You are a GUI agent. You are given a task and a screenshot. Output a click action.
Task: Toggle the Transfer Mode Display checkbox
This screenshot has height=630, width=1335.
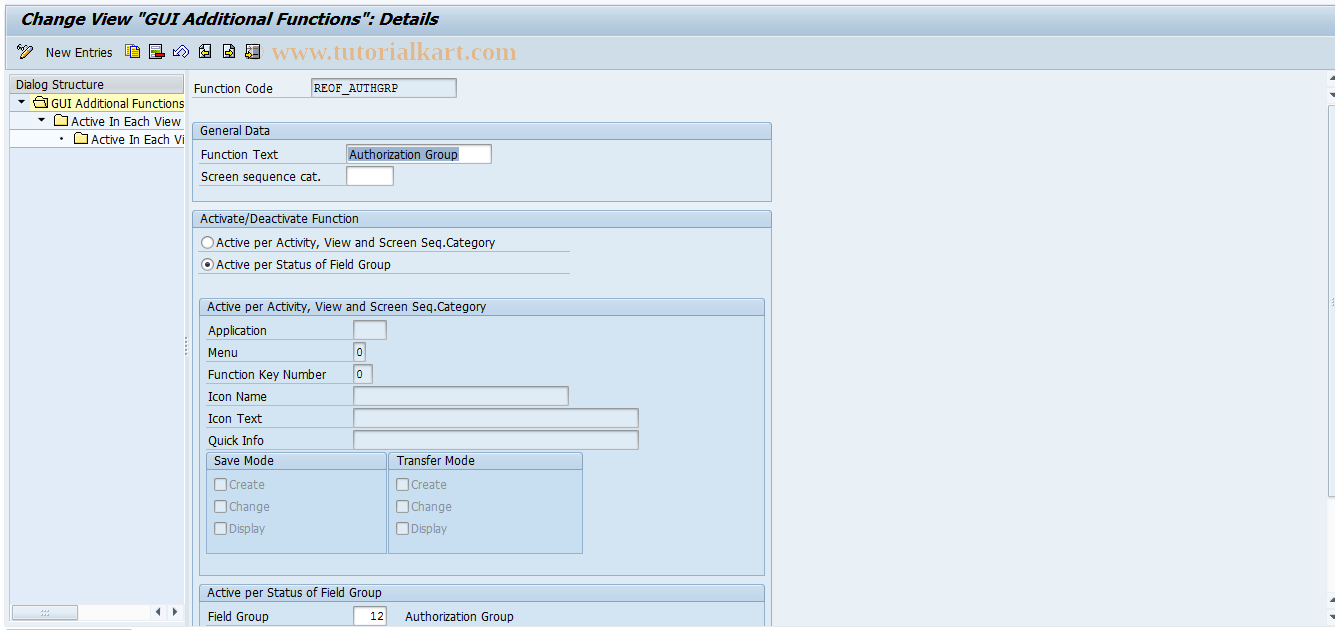click(402, 528)
